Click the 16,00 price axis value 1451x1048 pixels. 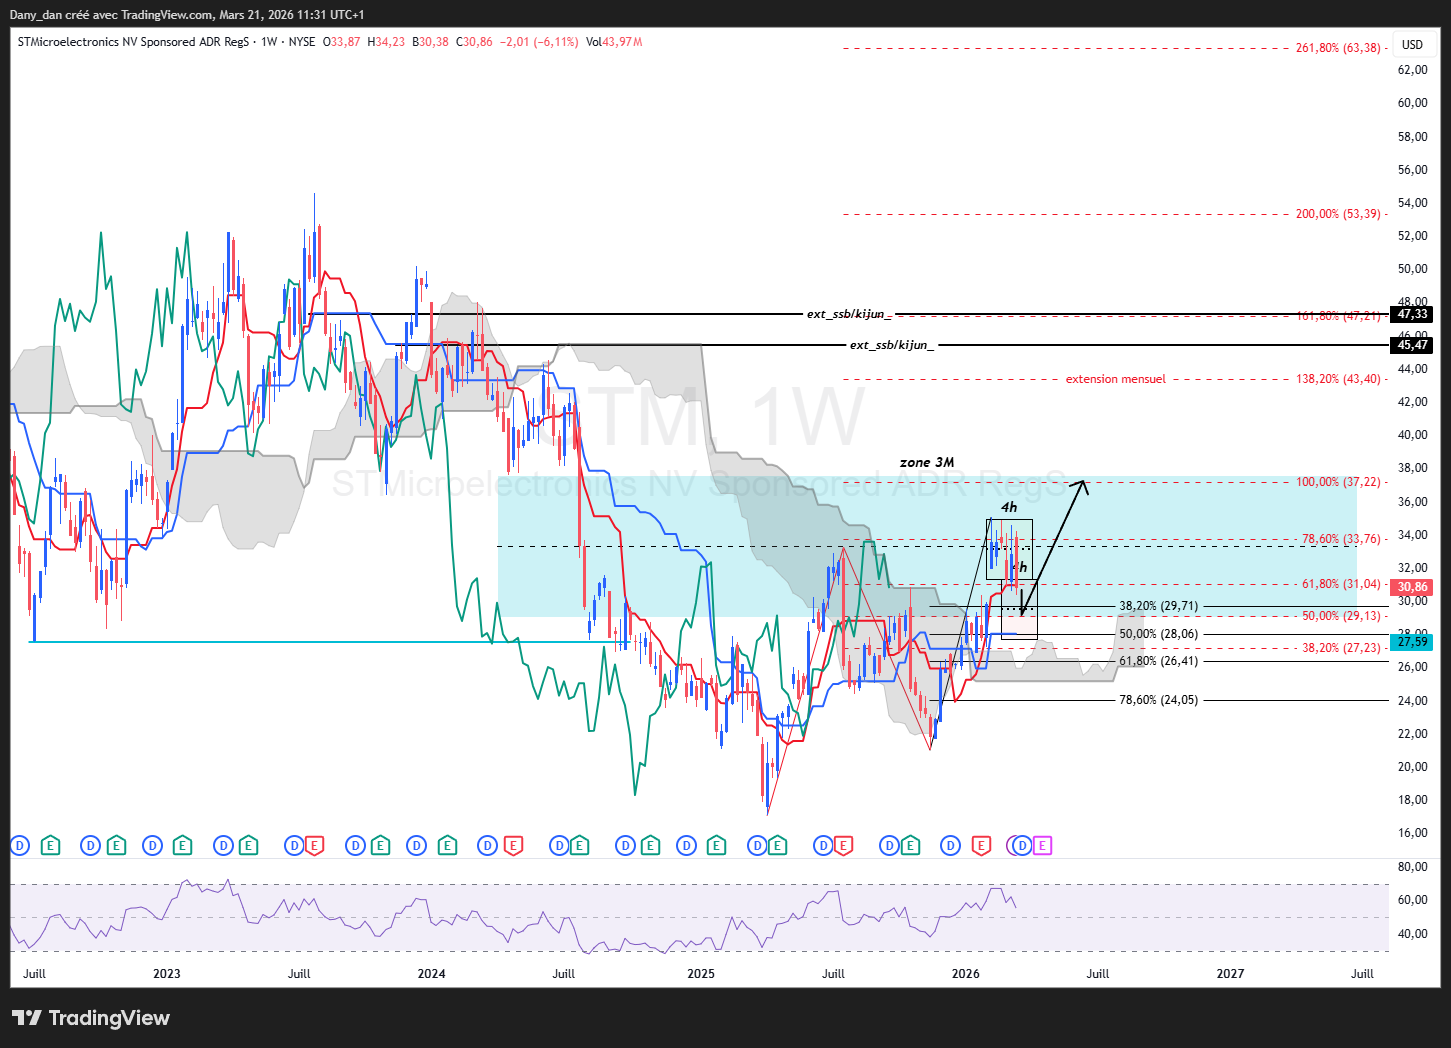point(1412,833)
